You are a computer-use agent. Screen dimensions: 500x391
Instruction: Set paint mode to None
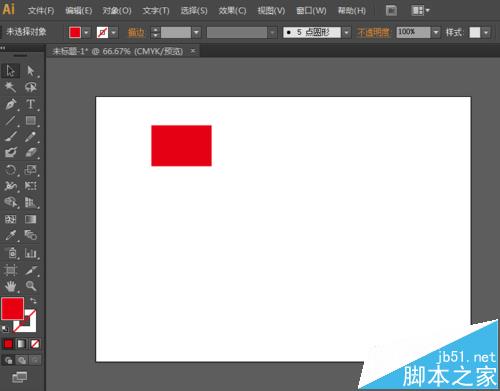(35, 344)
